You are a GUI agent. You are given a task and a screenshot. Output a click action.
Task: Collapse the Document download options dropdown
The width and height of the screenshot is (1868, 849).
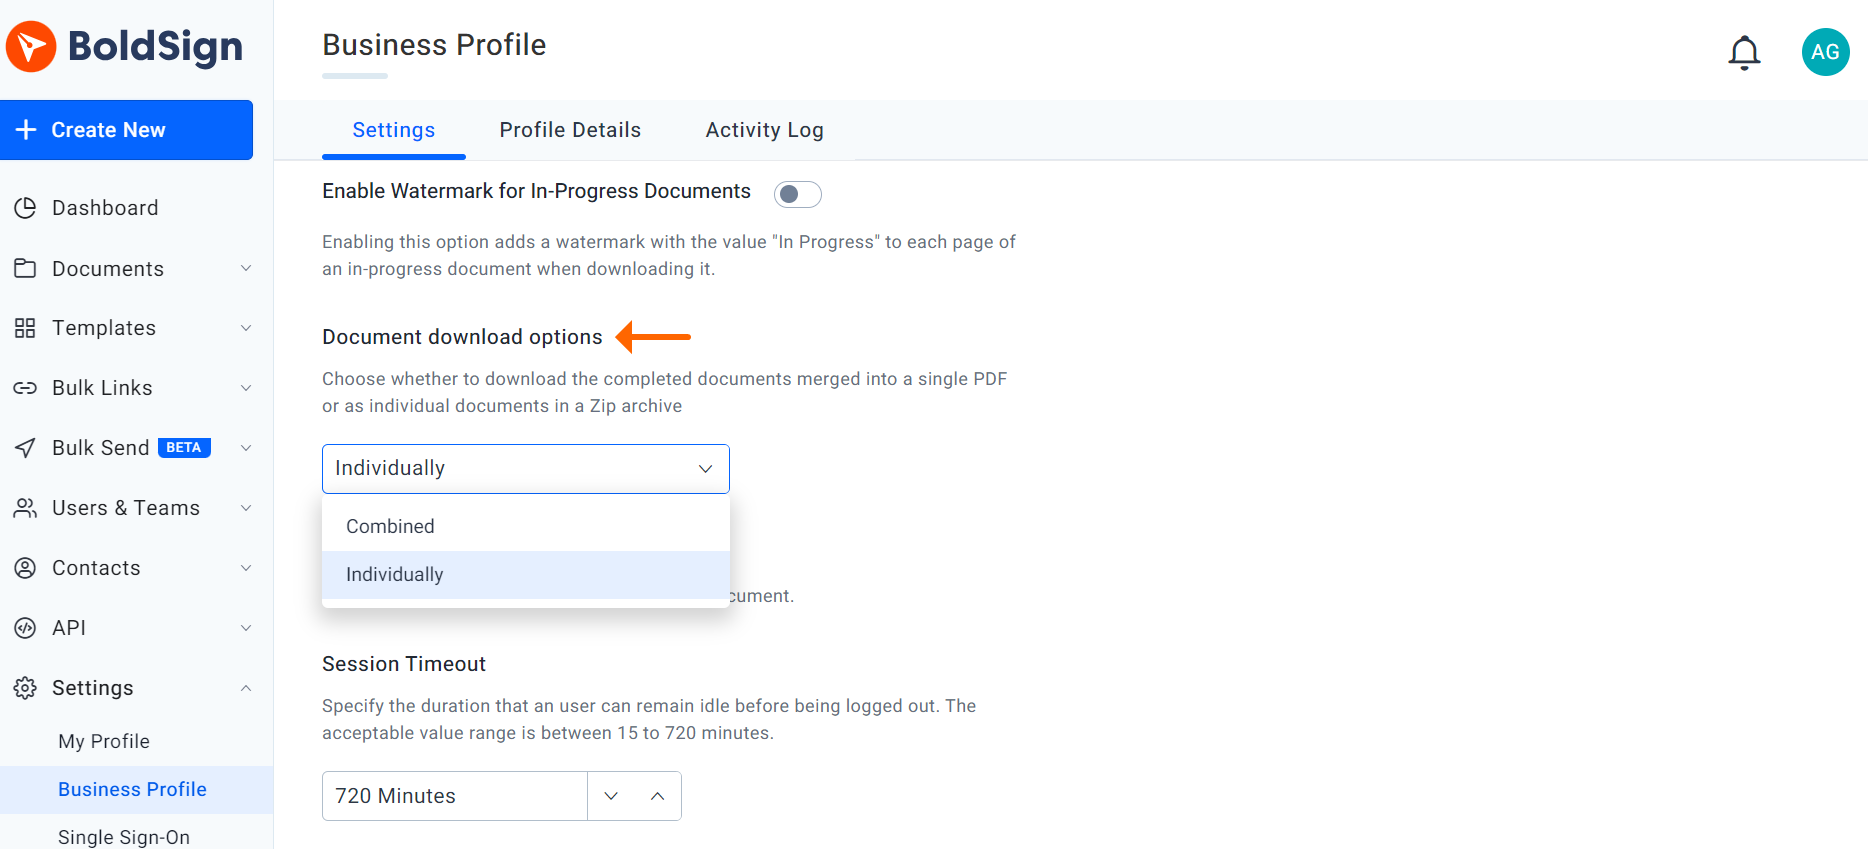pos(705,469)
